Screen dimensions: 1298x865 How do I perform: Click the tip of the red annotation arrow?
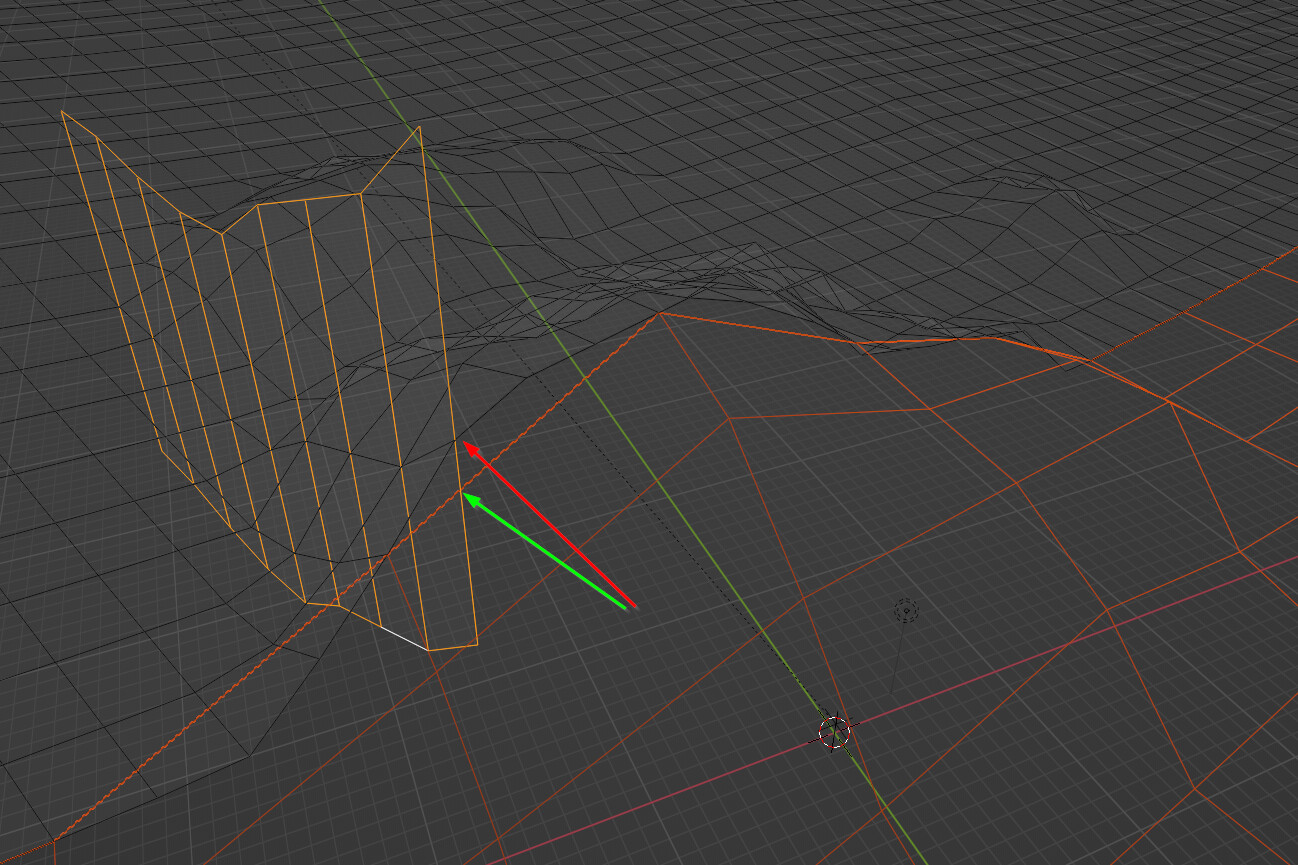coord(464,442)
